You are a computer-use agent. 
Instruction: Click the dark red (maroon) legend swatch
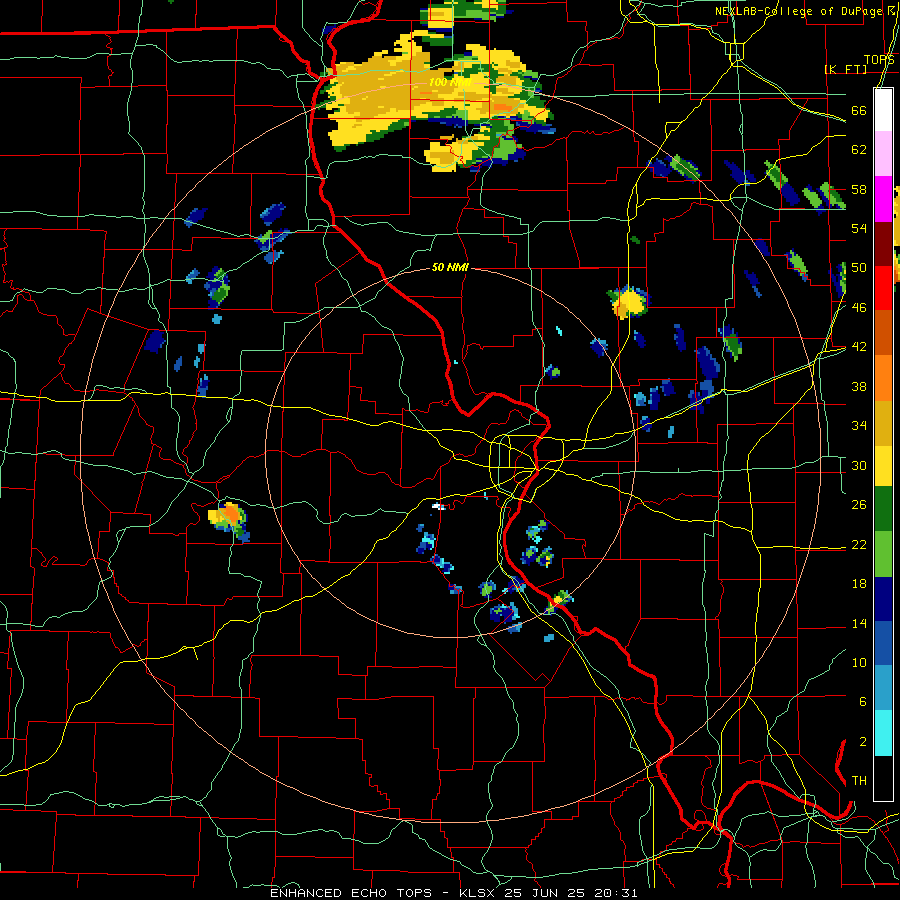click(883, 244)
